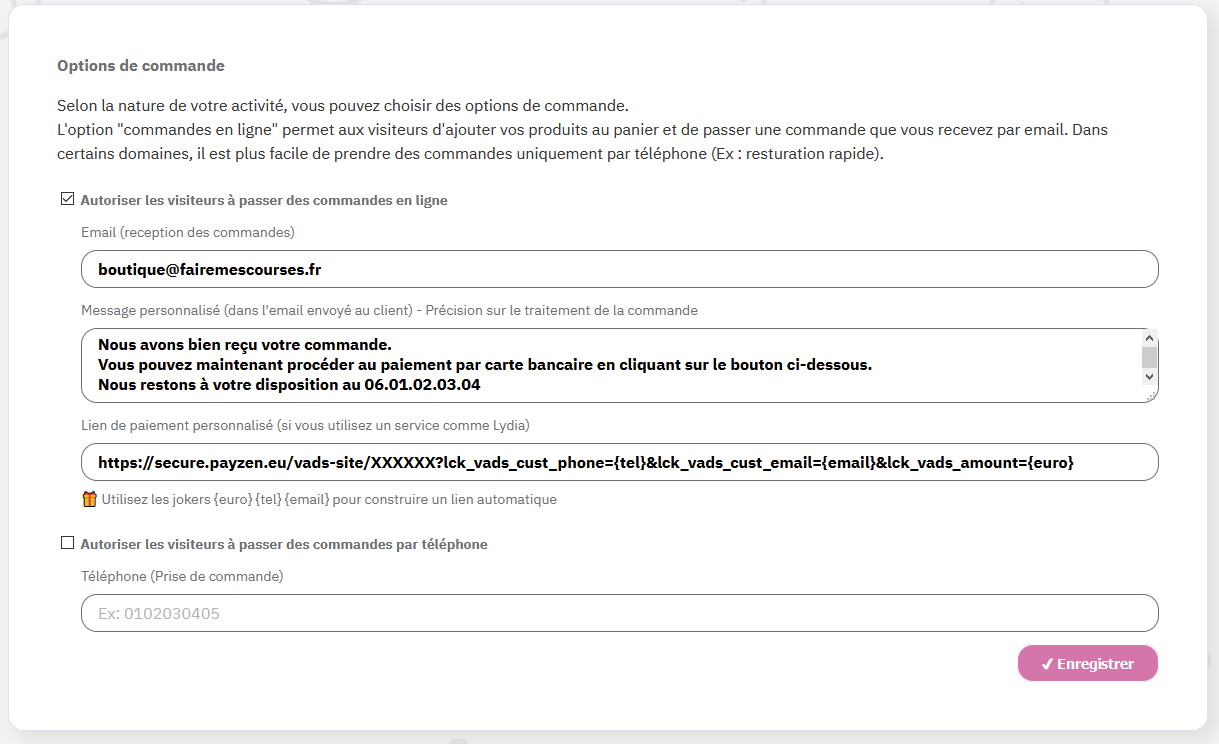The height and width of the screenshot is (744, 1219).
Task: Click the 'Lien de paiement personnalisé' label
Action: click(x=305, y=425)
